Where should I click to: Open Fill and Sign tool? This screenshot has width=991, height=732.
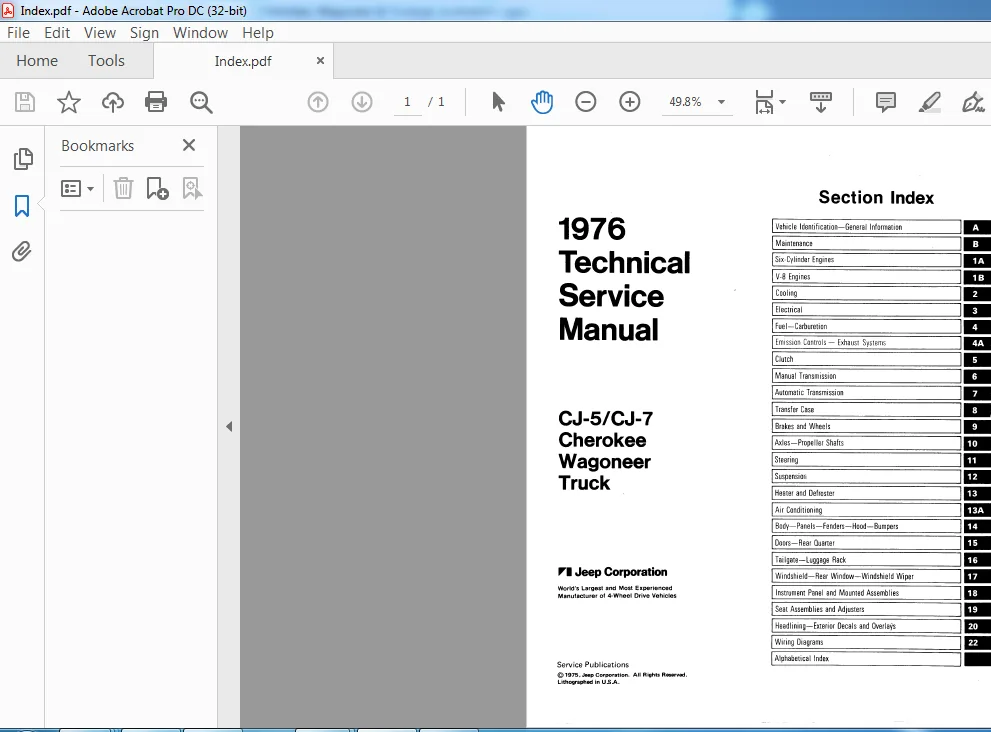tap(973, 102)
